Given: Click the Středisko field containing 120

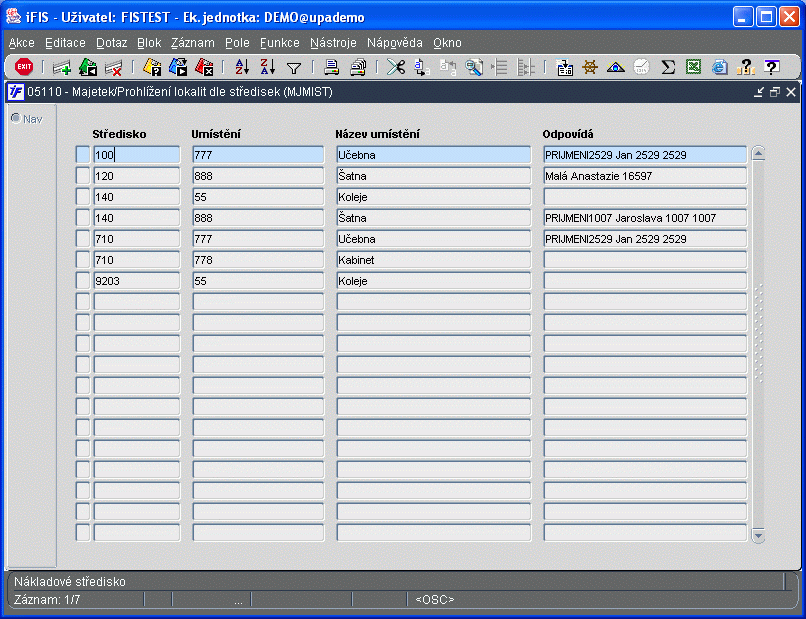Looking at the screenshot, I should pos(137,176).
